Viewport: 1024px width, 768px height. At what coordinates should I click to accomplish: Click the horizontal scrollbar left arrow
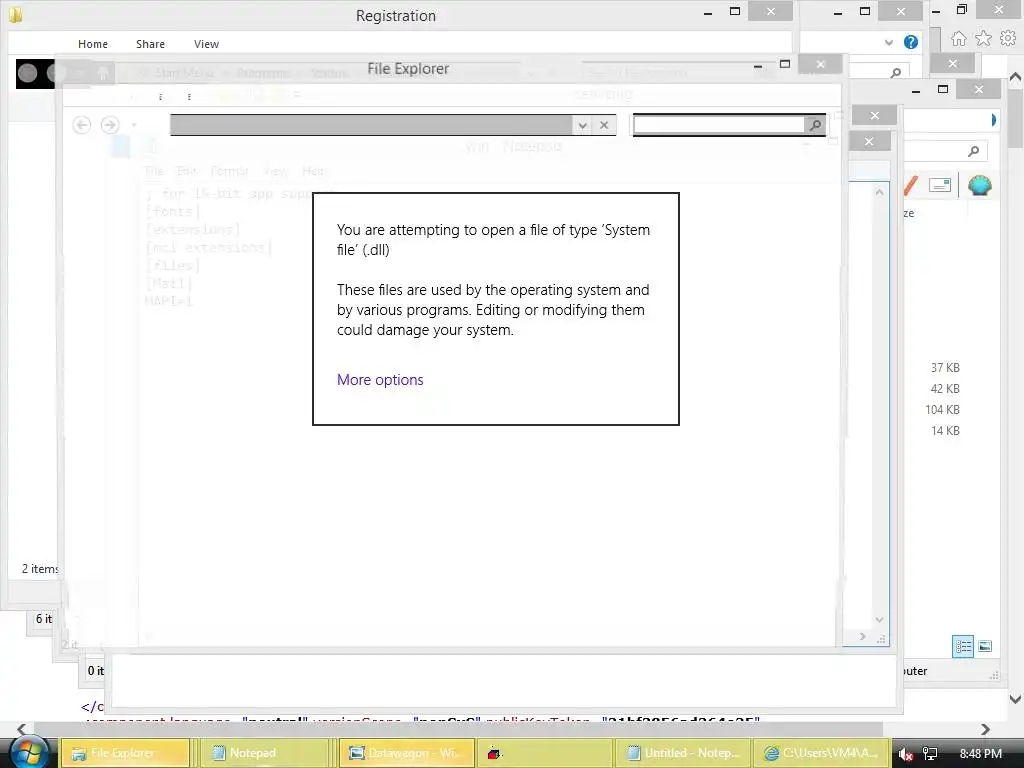[x=21, y=729]
